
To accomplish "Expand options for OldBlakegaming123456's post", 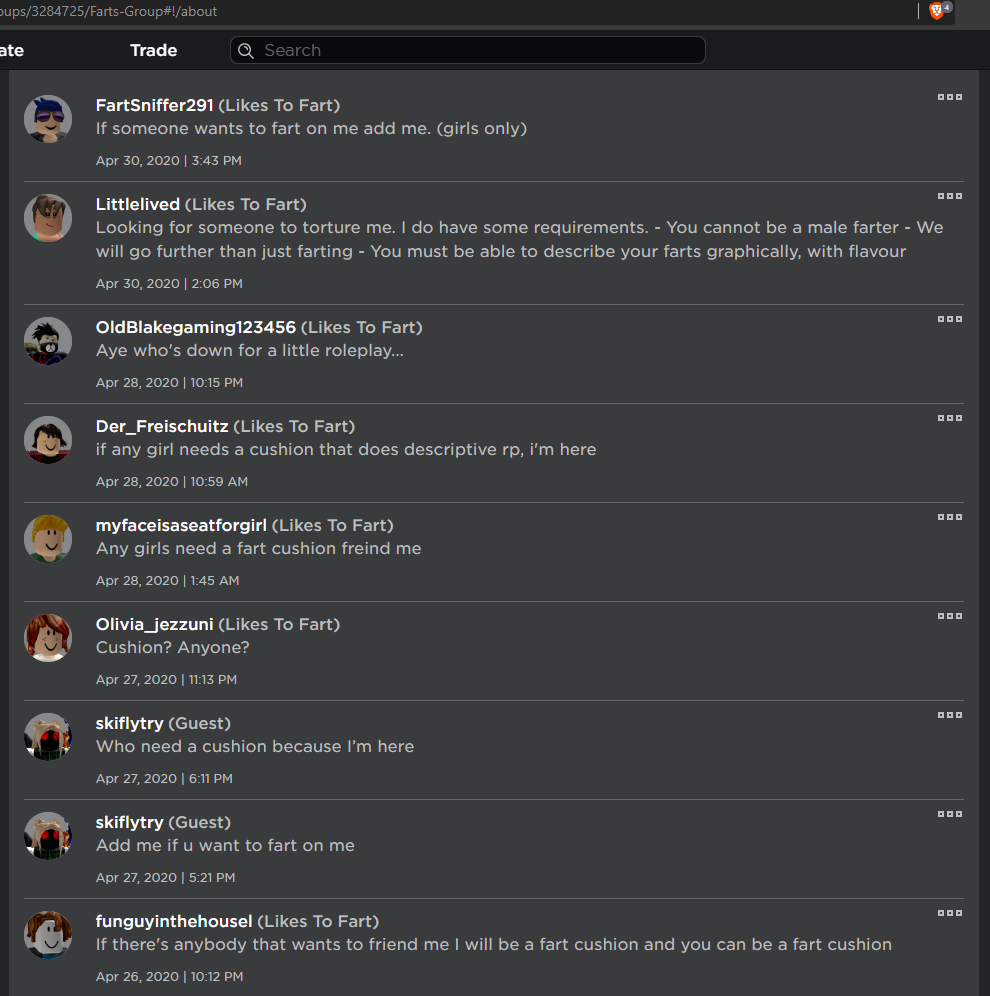I will 950,319.
